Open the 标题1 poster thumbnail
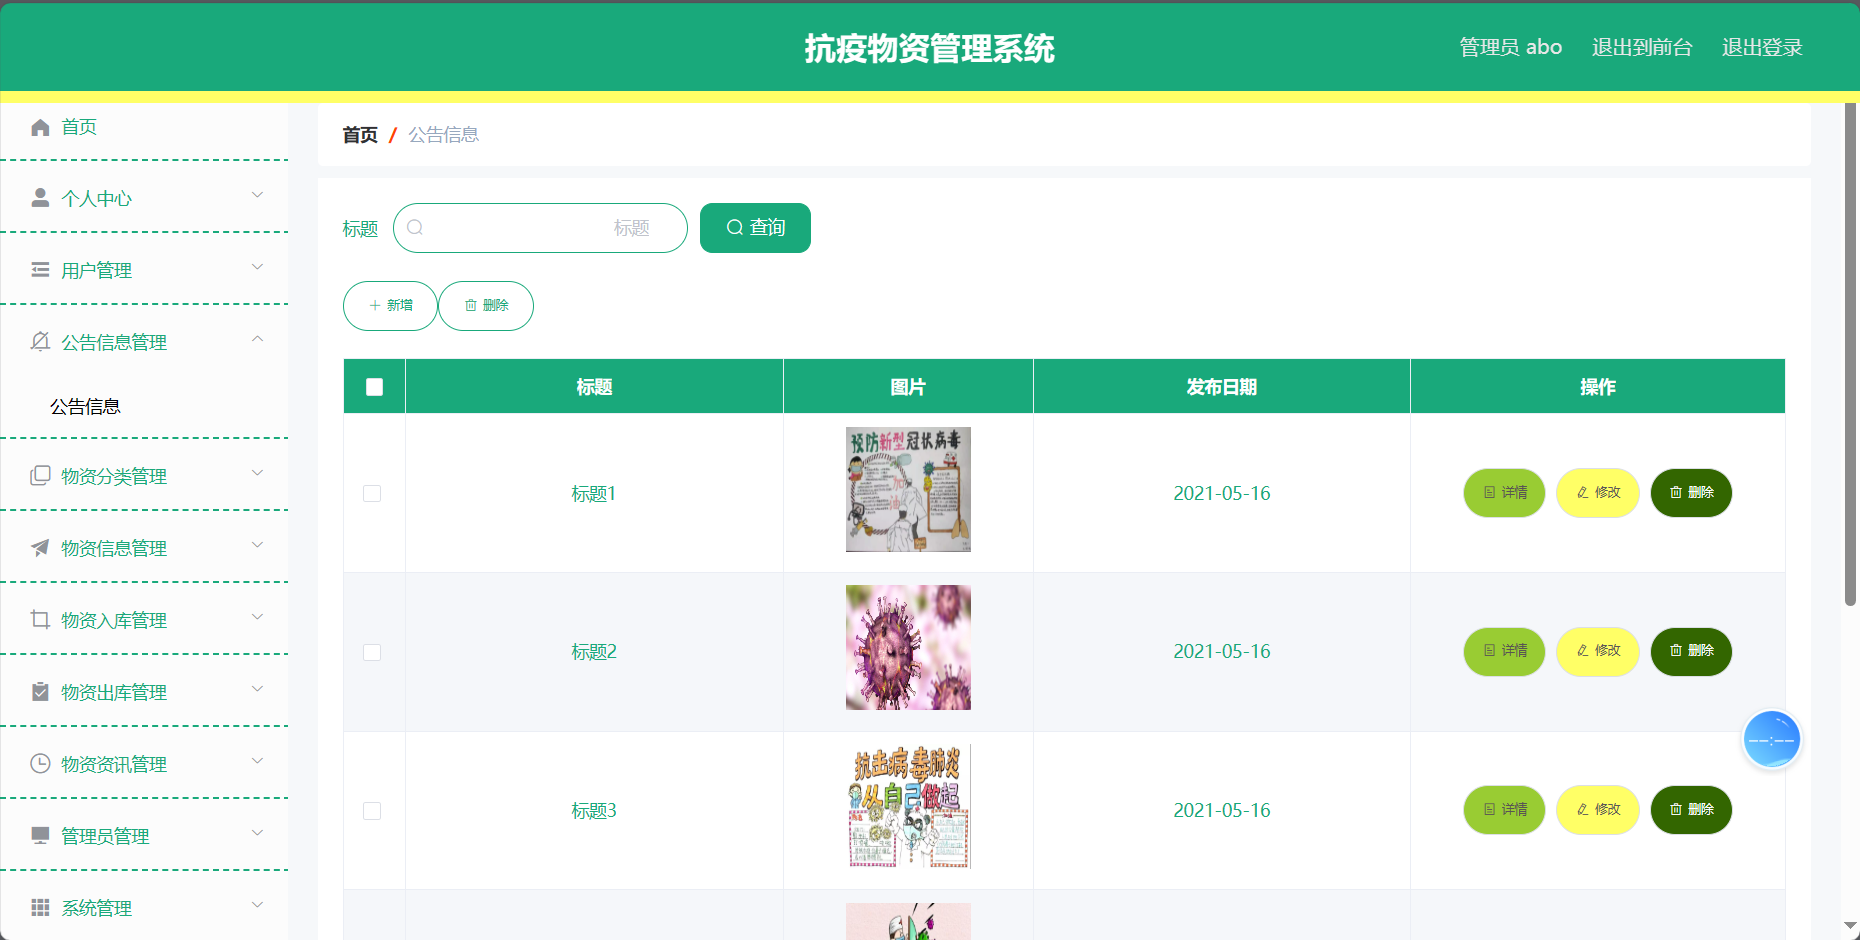Screen dimensions: 1860x940 (x=908, y=490)
